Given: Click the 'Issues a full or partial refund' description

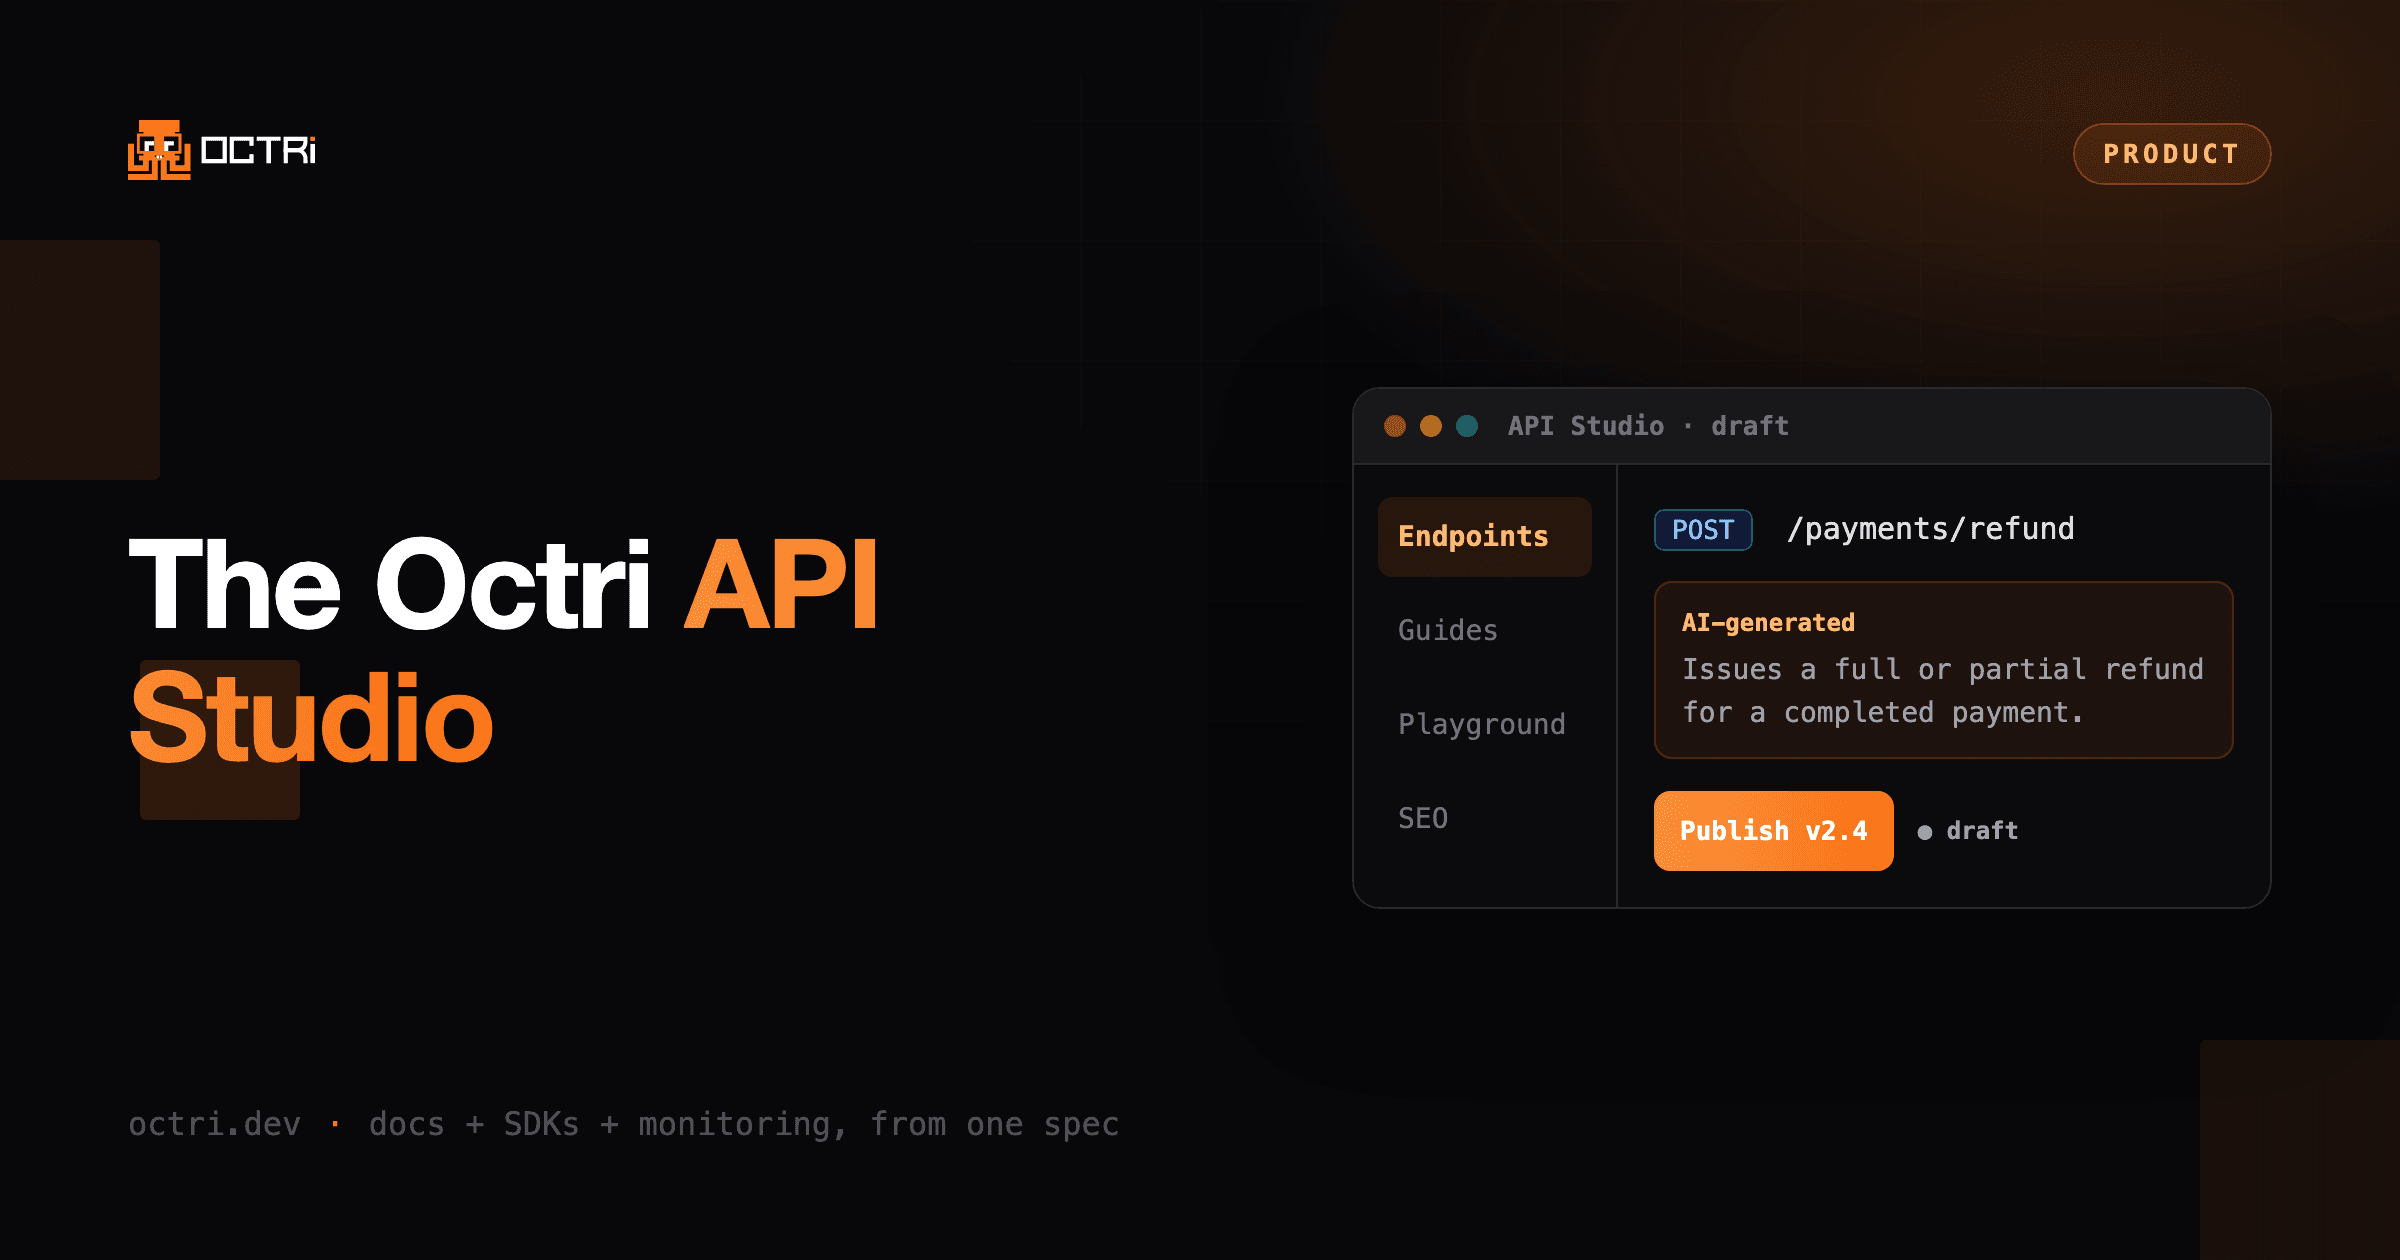Looking at the screenshot, I should point(1943,691).
